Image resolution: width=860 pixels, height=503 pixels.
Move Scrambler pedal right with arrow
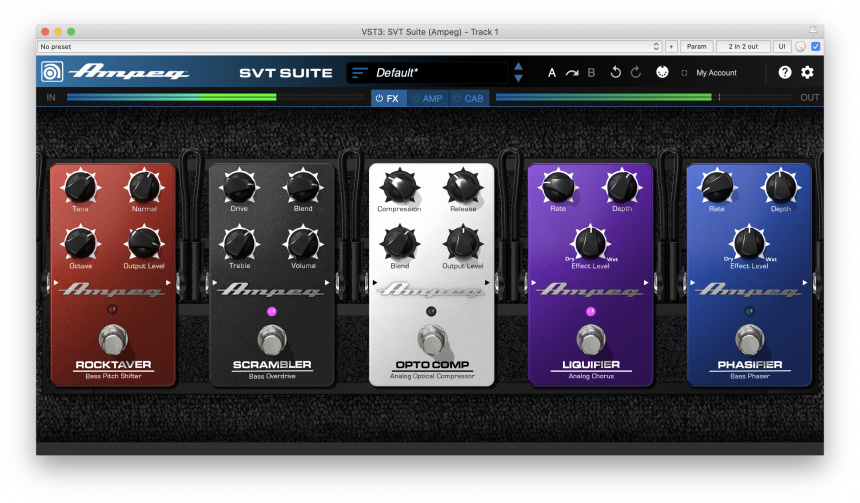(x=327, y=282)
